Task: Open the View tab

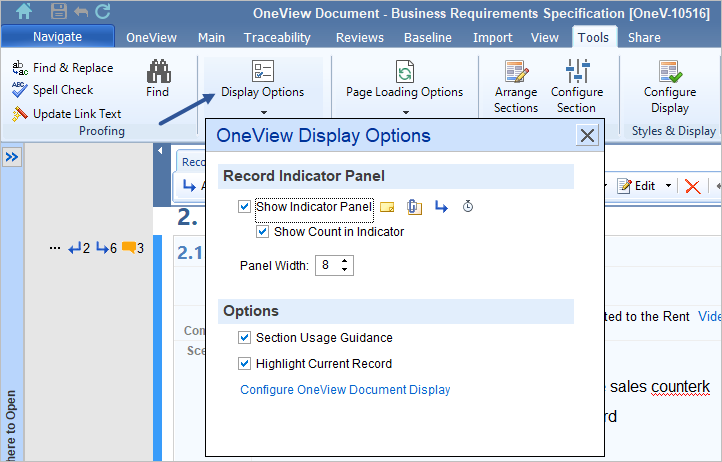Action: (x=544, y=37)
